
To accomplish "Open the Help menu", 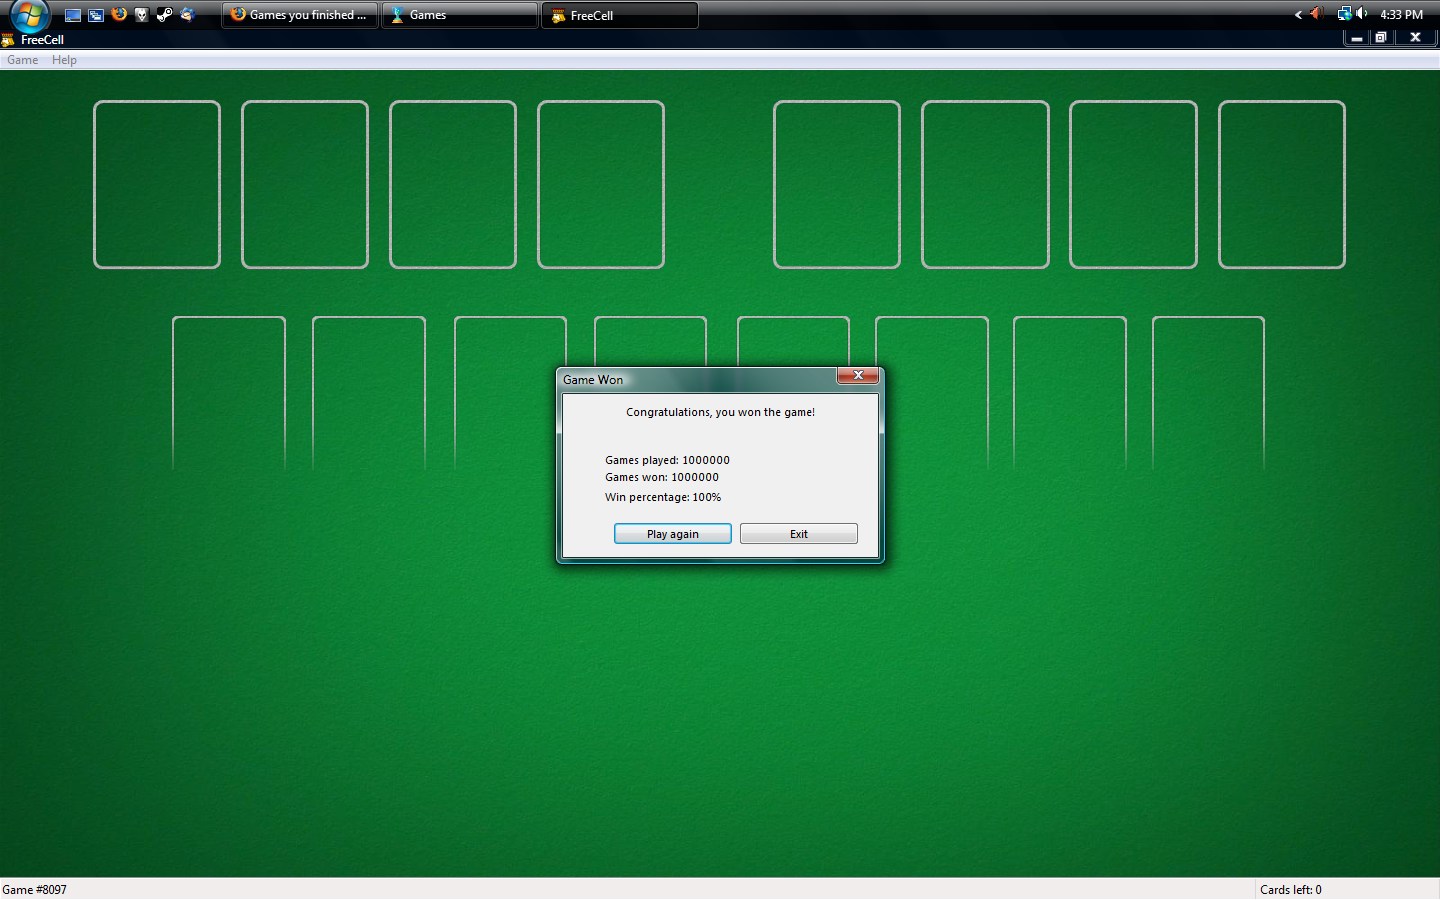I will click(x=64, y=60).
